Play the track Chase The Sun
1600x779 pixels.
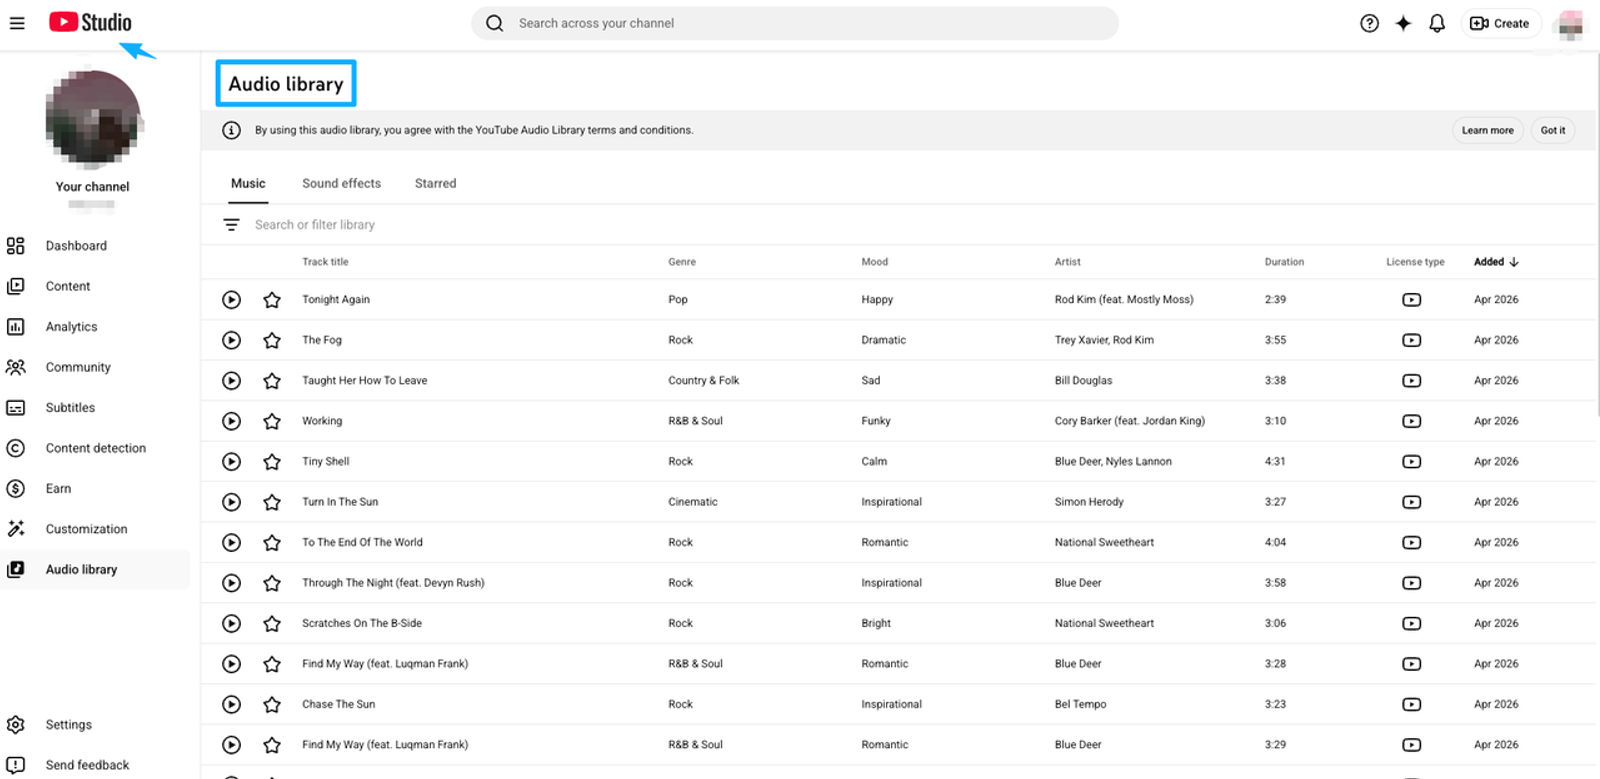(x=231, y=705)
